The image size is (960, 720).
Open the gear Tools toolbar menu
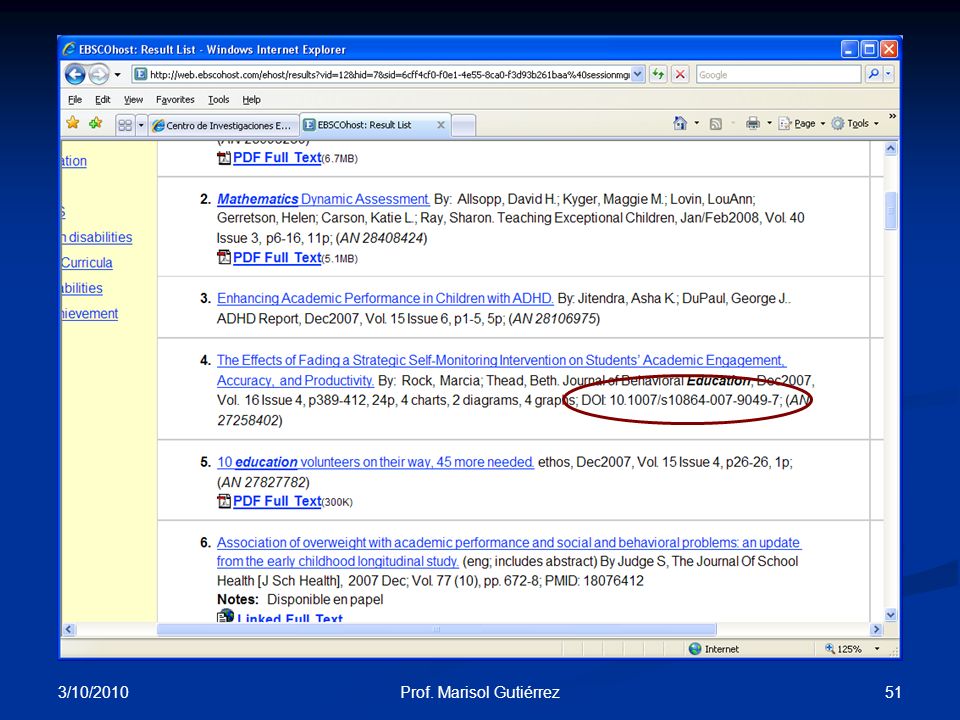[855, 124]
